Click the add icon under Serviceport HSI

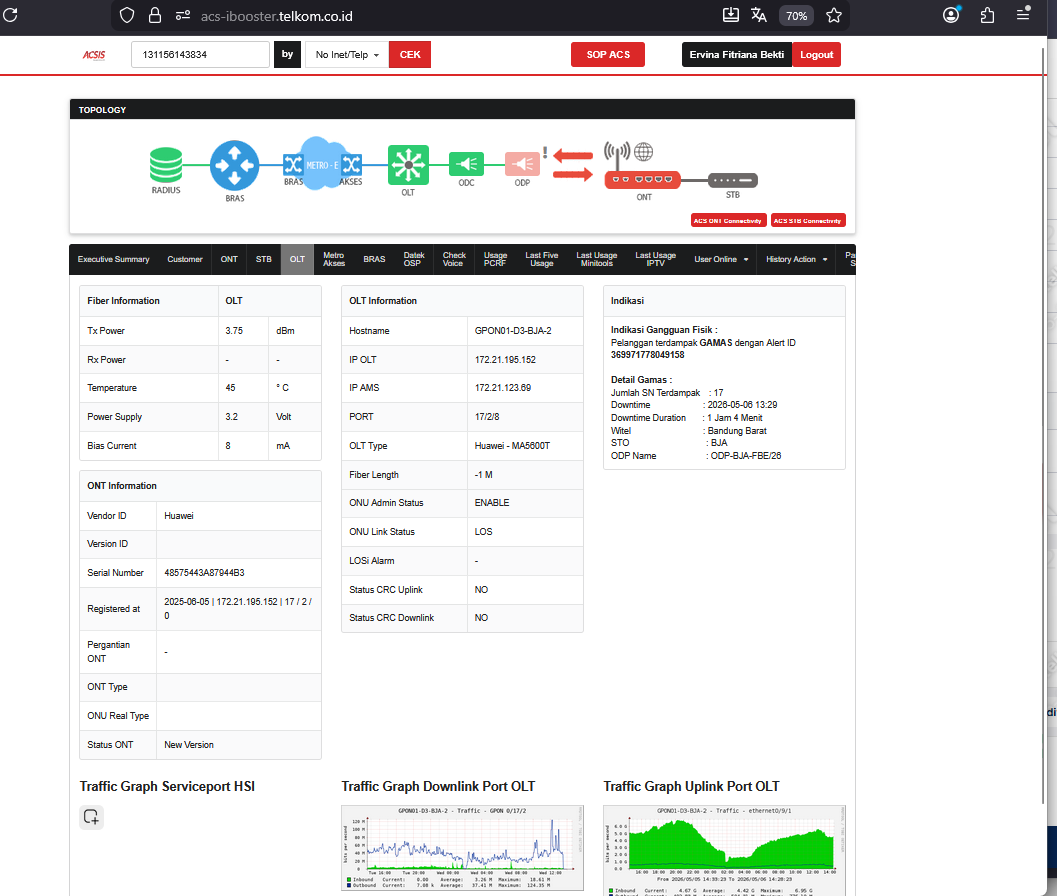[91, 817]
